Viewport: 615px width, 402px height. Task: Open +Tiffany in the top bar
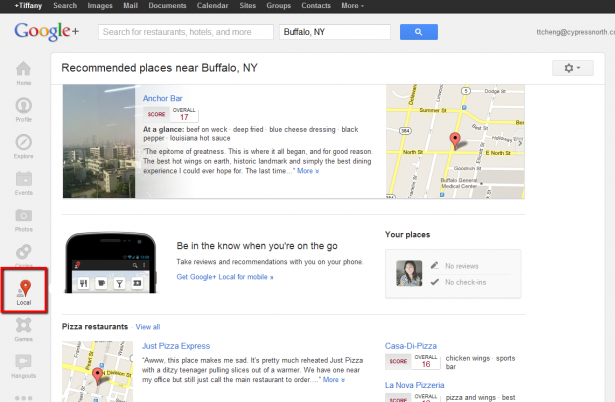tap(28, 6)
